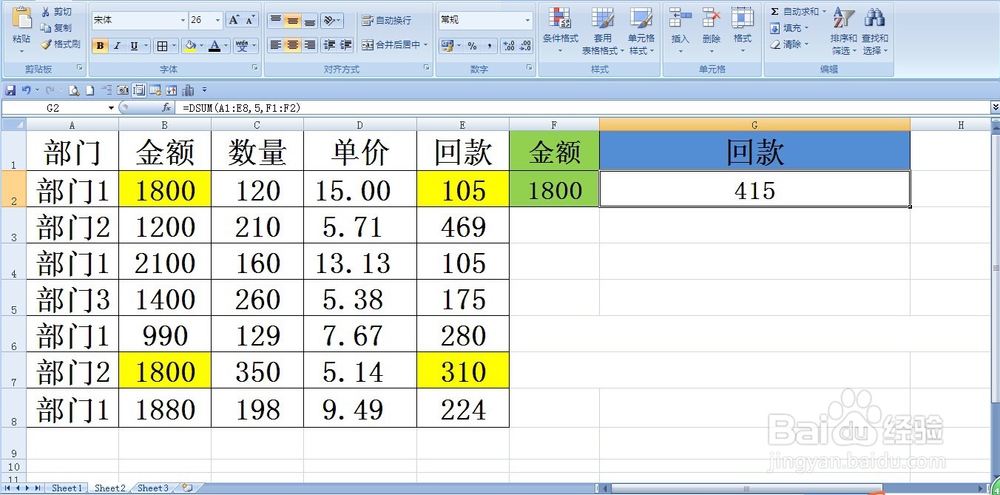Switch to Sheet3 tab

(x=154, y=488)
